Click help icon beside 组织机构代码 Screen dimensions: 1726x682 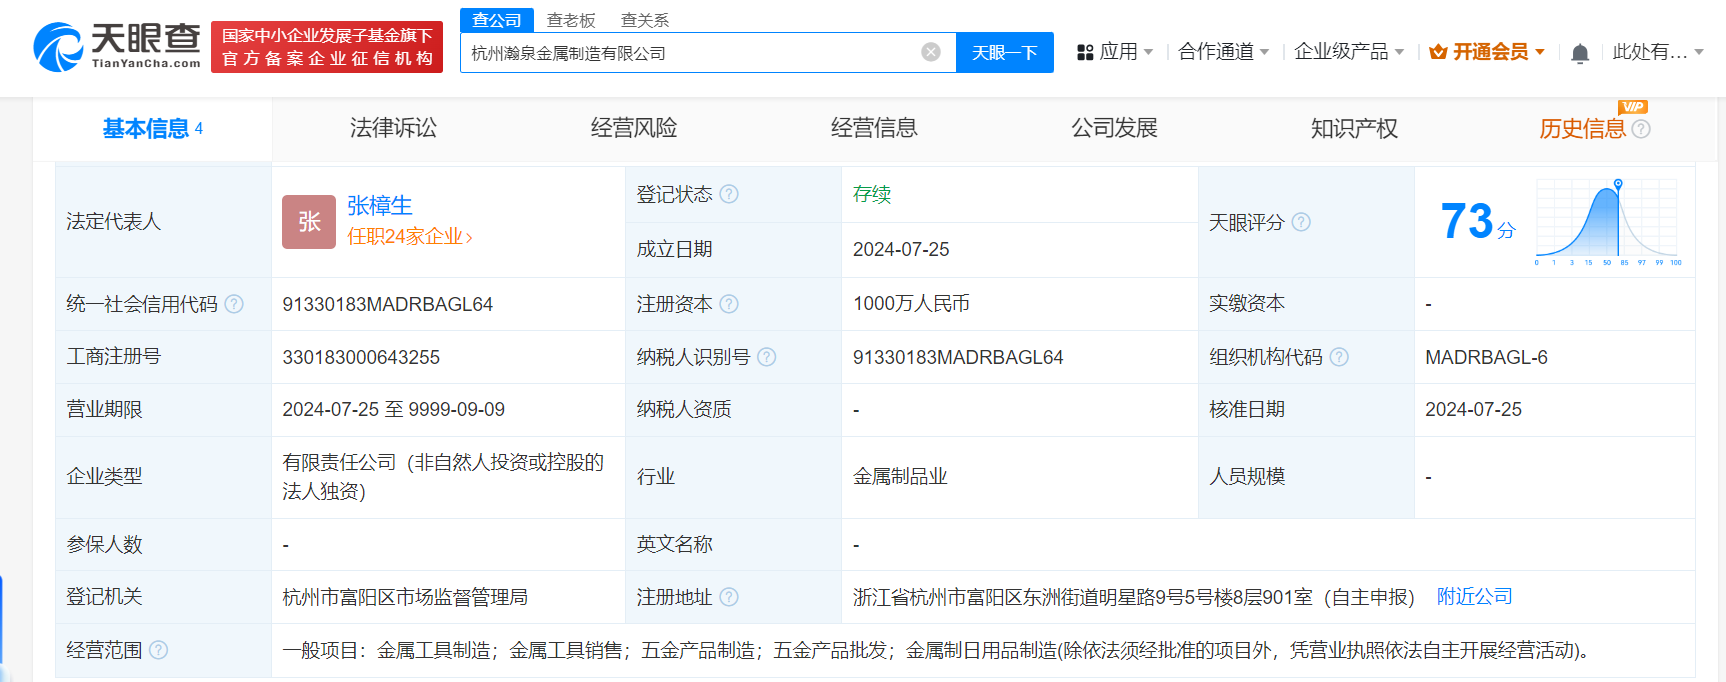pos(1339,357)
